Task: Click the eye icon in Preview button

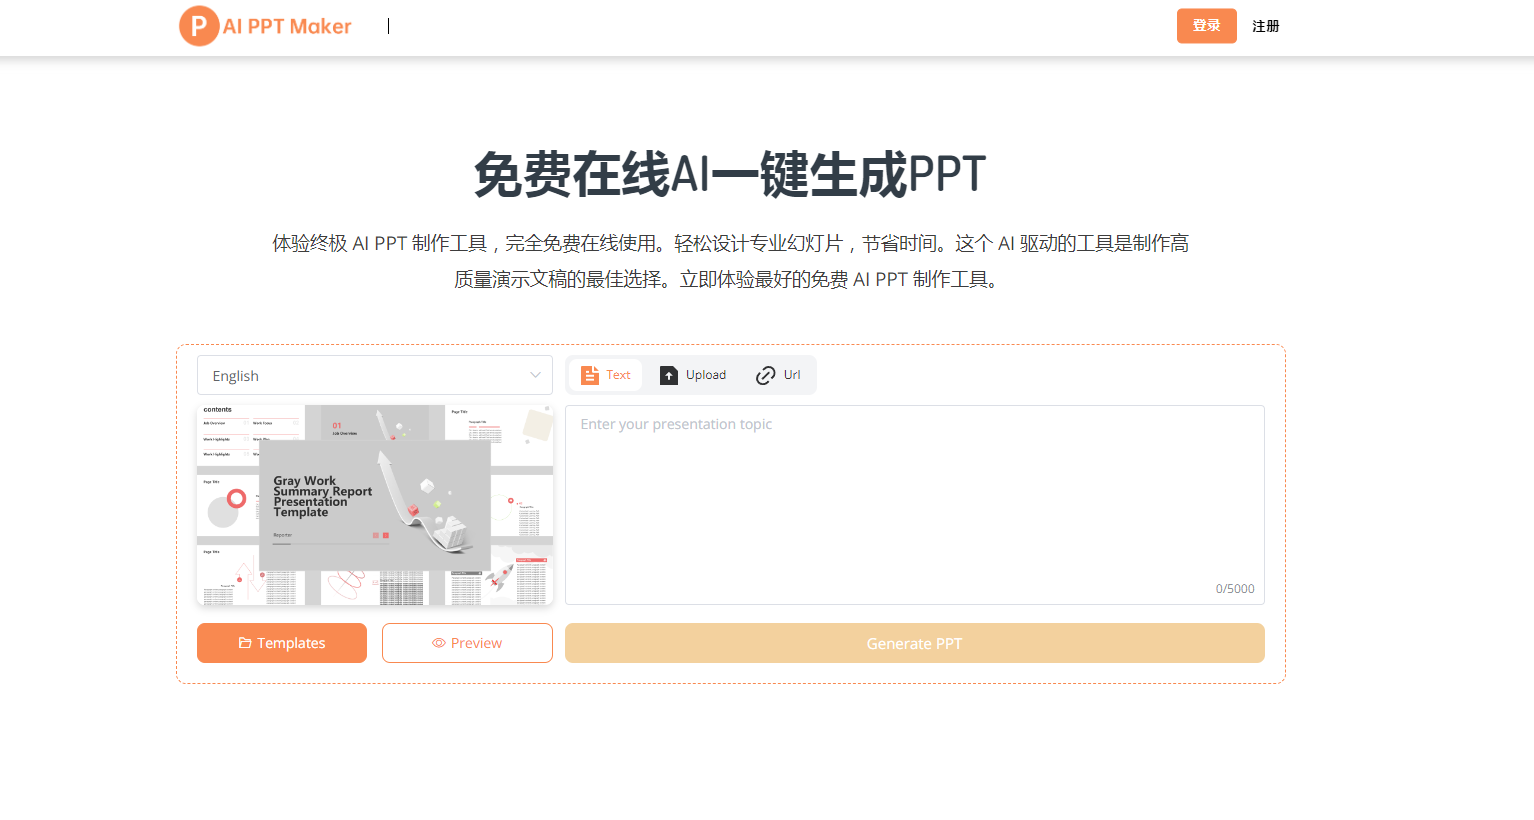Action: [439, 643]
